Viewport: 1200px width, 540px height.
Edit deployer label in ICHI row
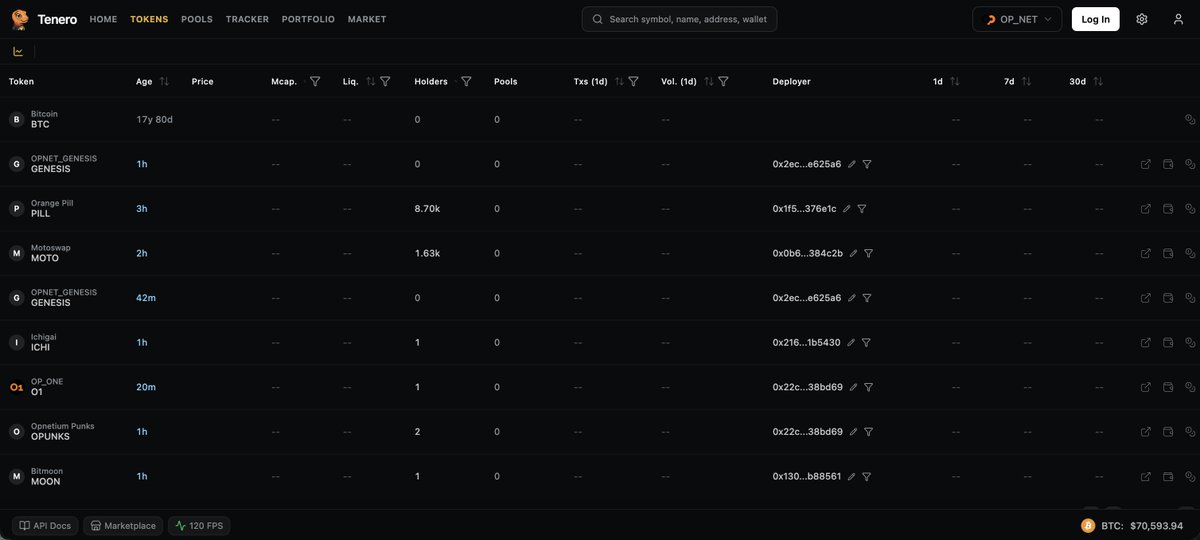851,343
